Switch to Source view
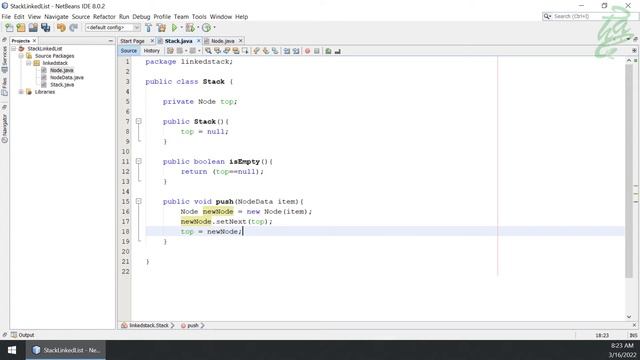The image size is (640, 360). 129,51
